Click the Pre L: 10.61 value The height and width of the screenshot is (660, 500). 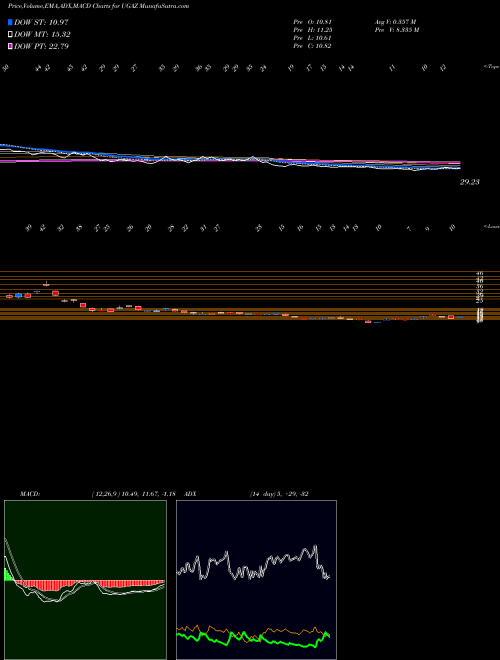(x=312, y=38)
